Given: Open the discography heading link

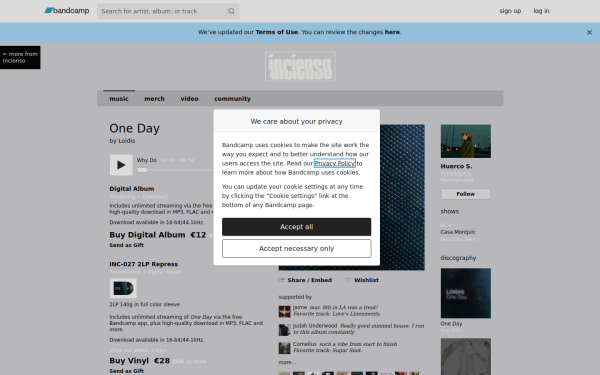Looking at the screenshot, I should [458, 258].
